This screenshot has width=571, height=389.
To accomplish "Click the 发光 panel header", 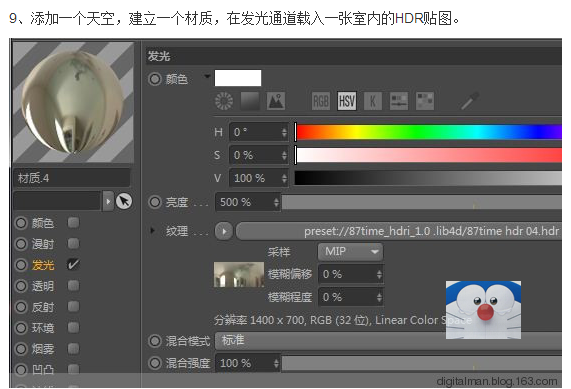I will [354, 56].
